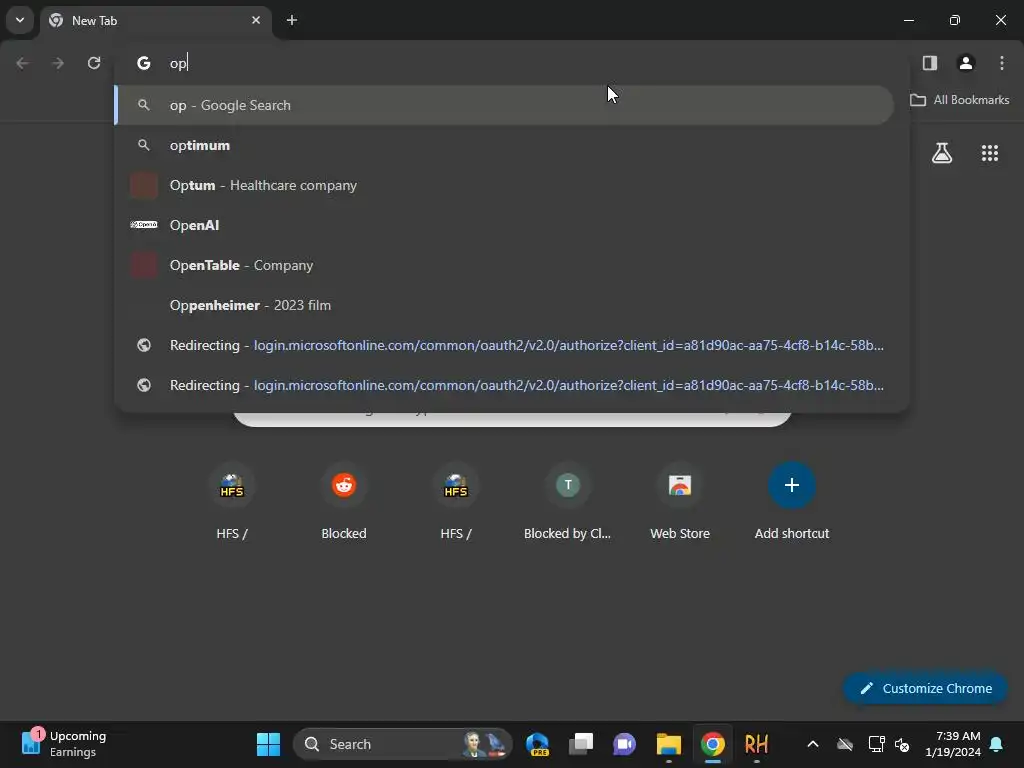1024x768 pixels.
Task: Click the Optum suggestion thumbnail
Action: [x=144, y=185]
